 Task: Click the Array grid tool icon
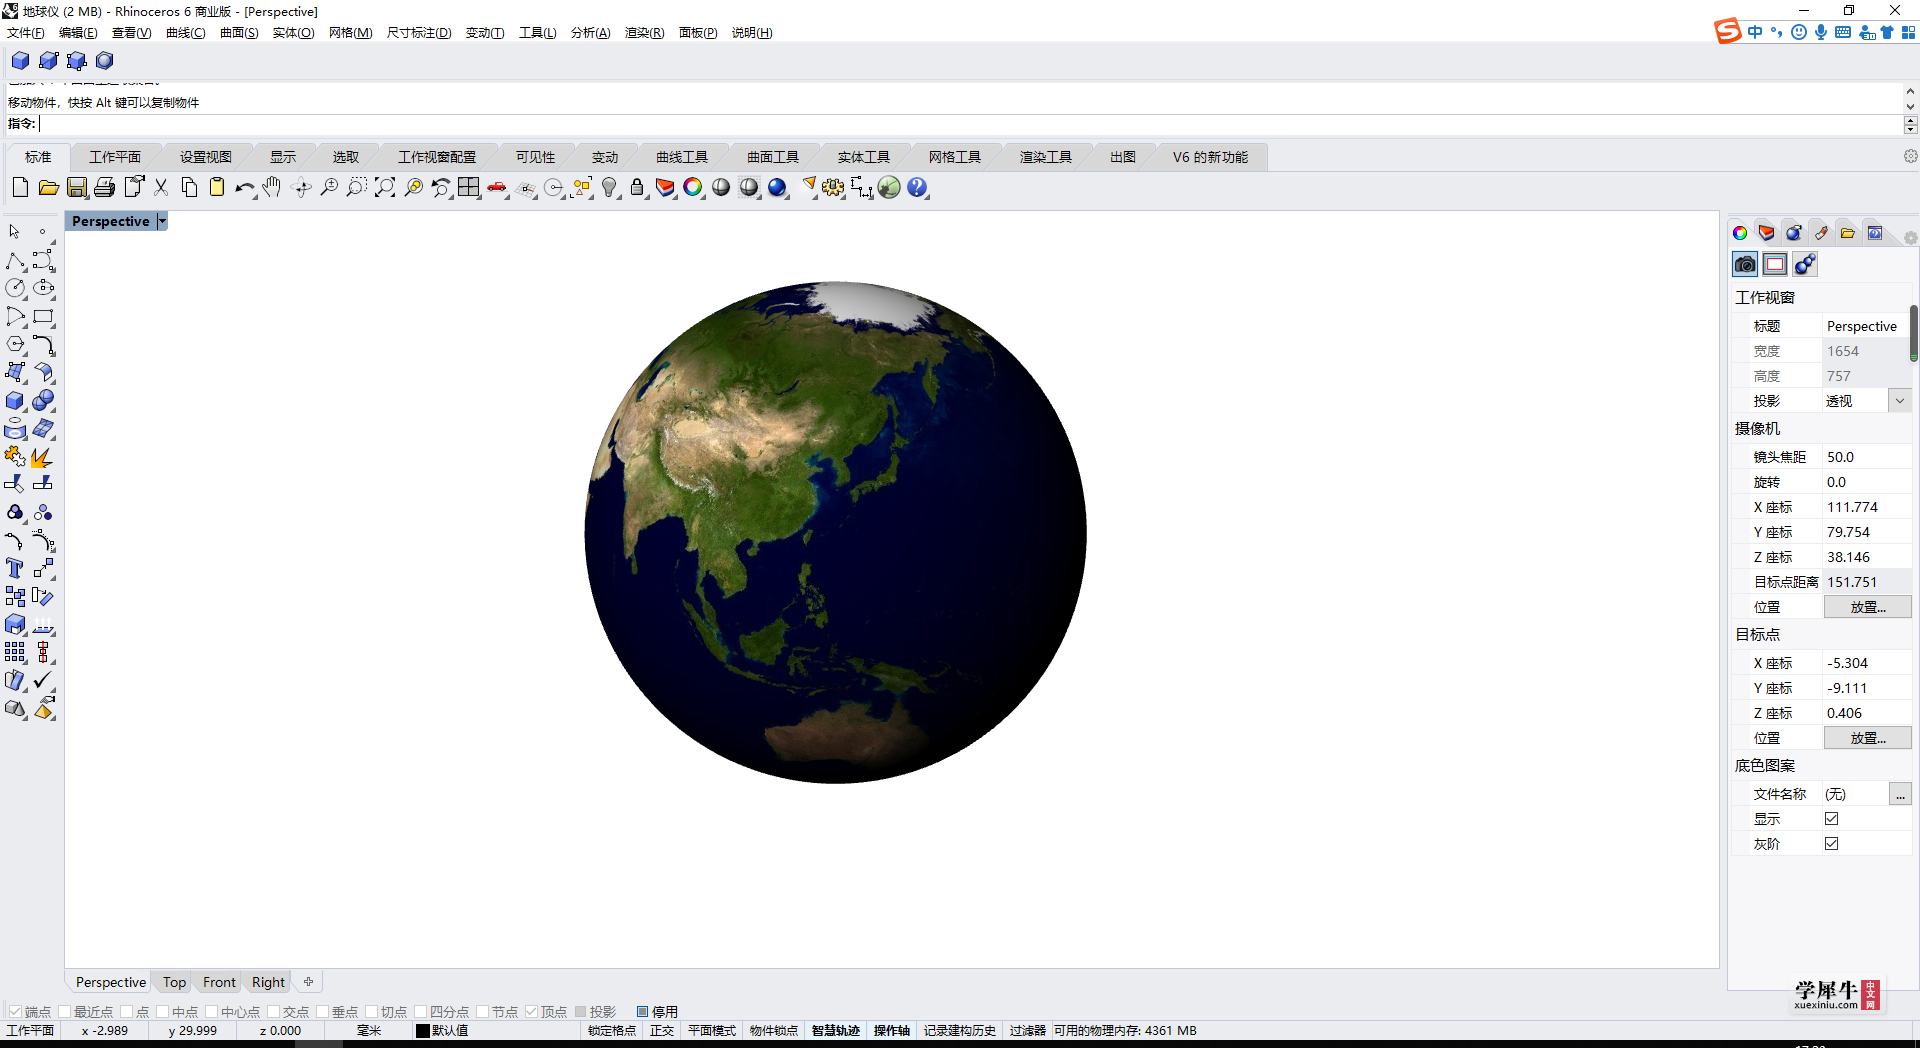(x=15, y=653)
